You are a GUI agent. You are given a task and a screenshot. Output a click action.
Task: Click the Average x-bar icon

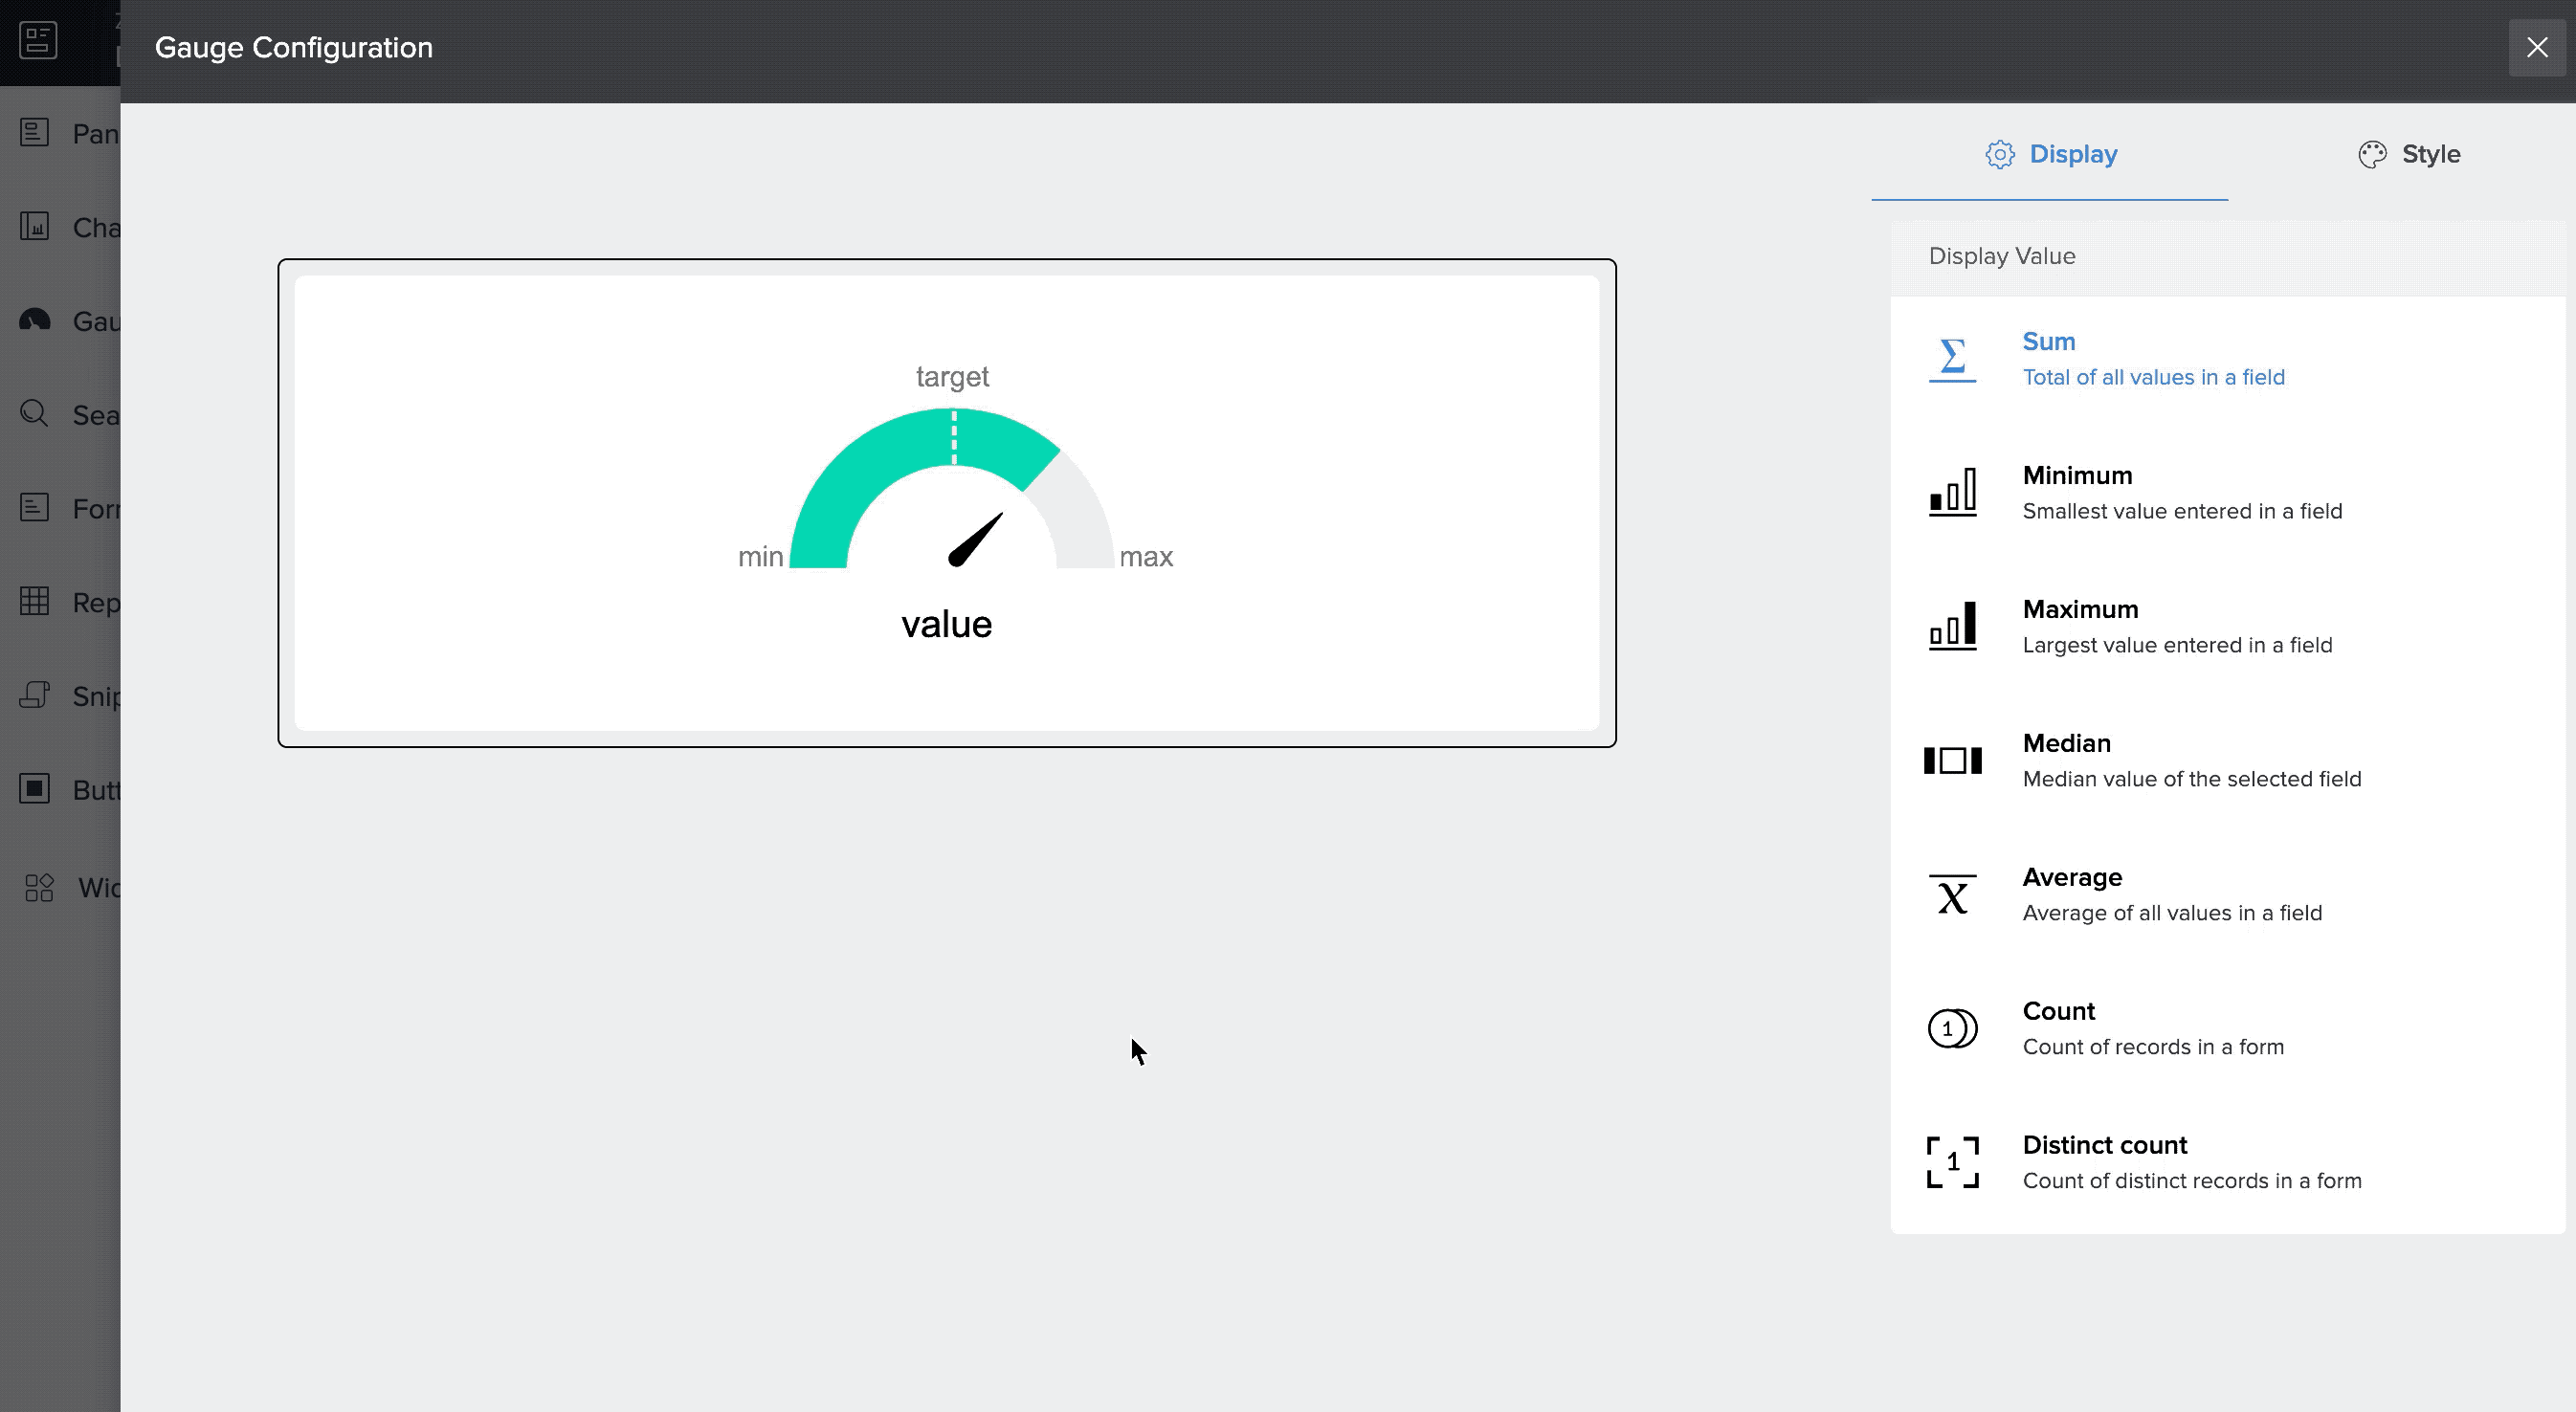1951,894
